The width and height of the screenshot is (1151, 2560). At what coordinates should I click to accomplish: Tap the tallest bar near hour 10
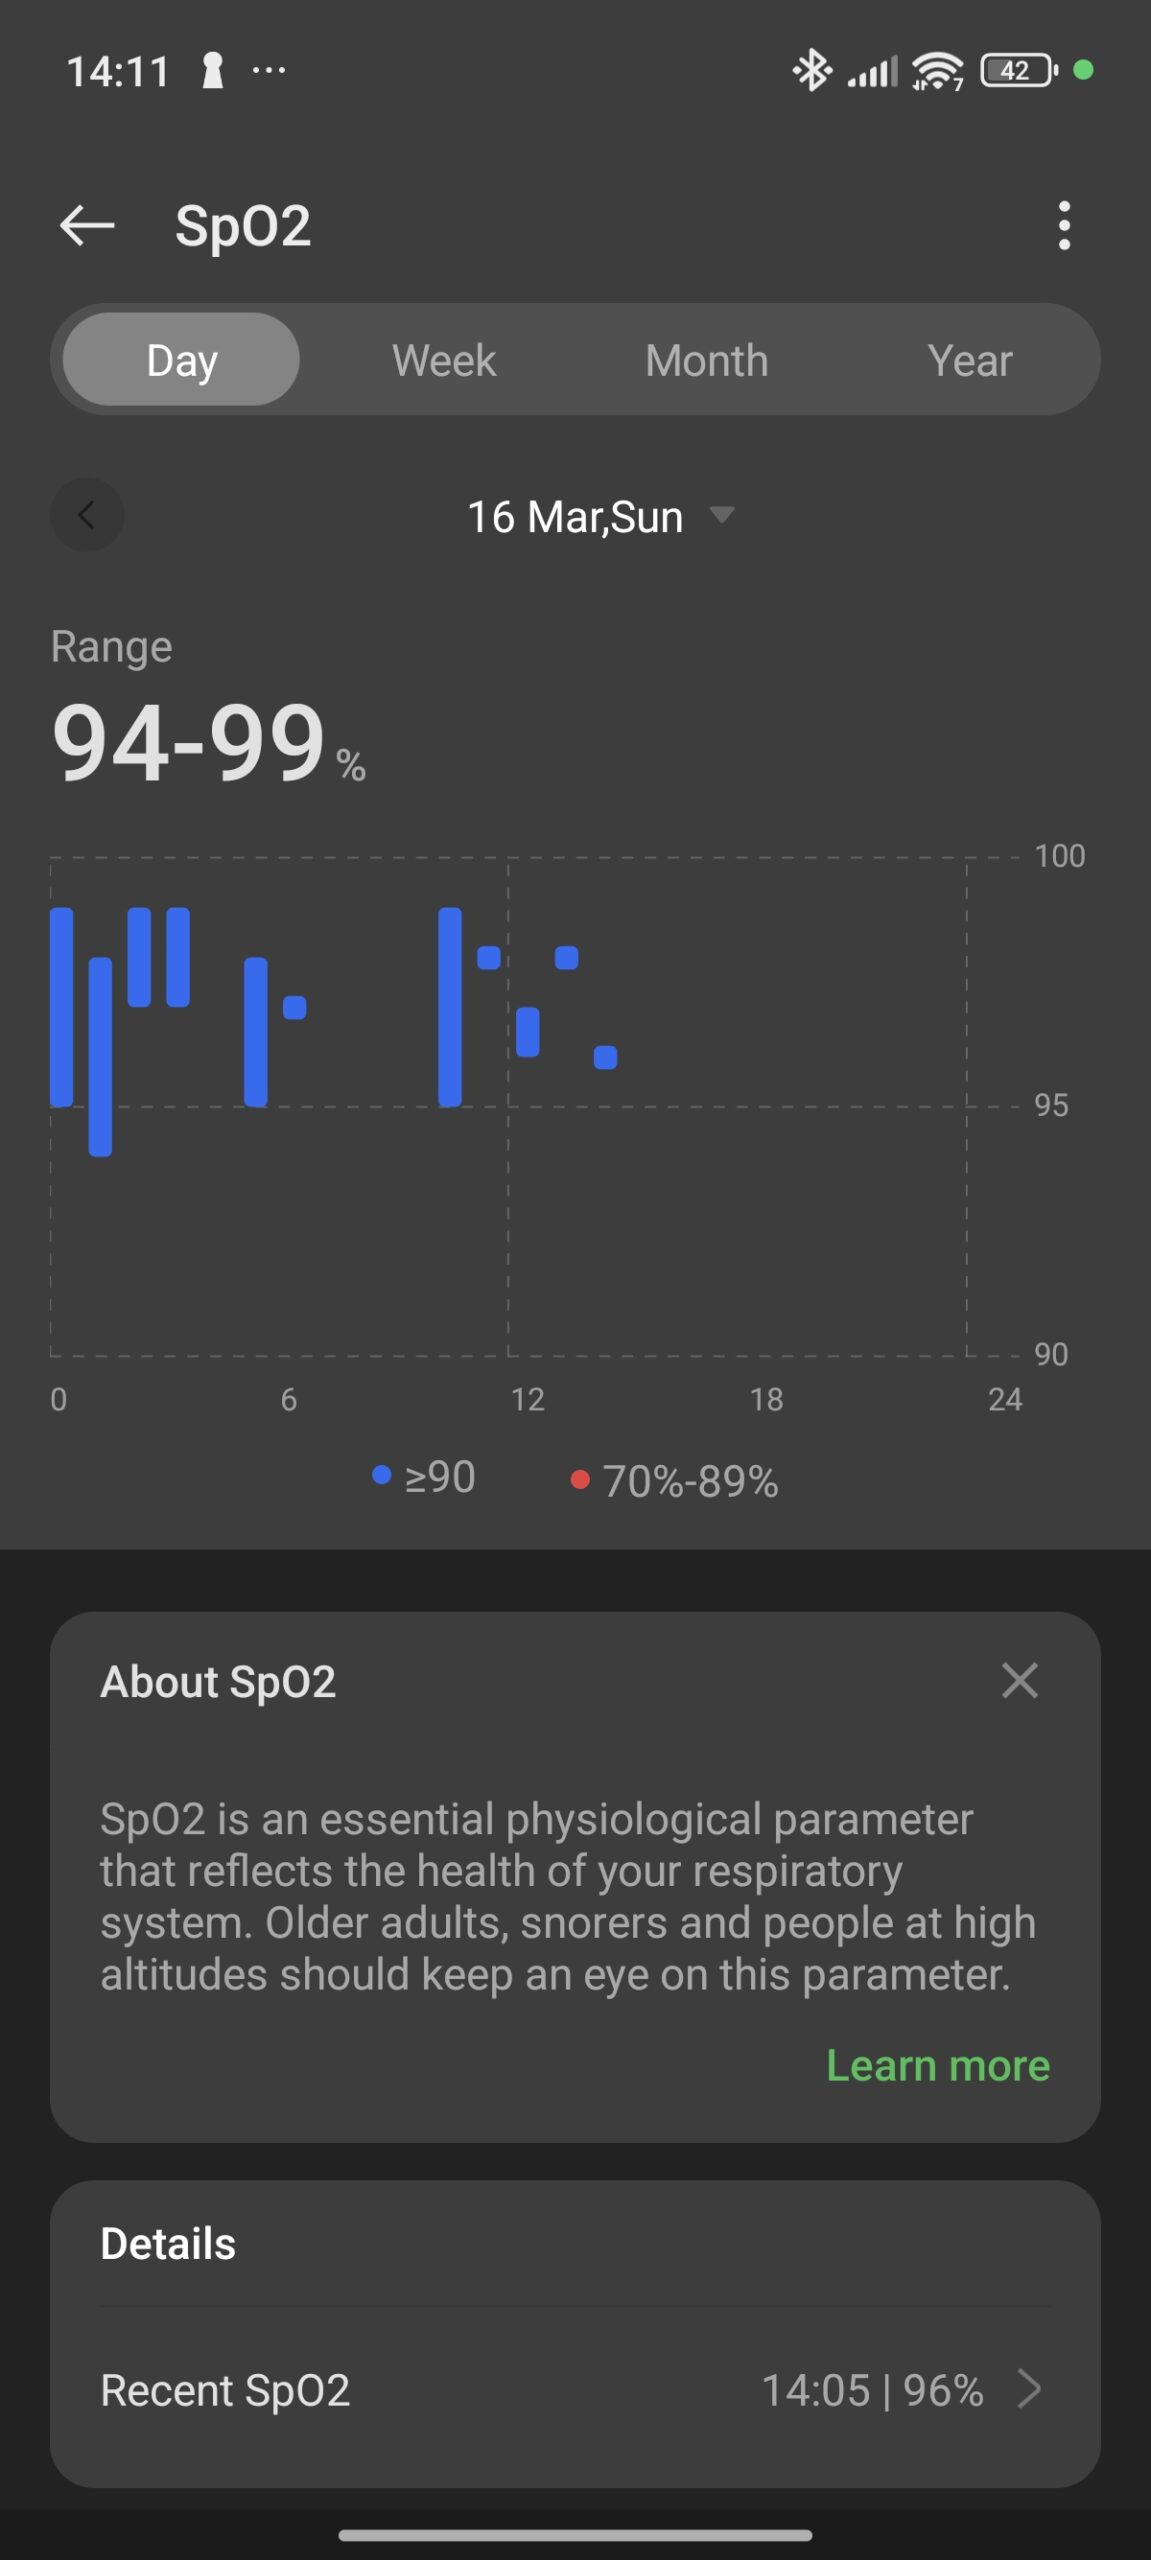click(x=450, y=1006)
